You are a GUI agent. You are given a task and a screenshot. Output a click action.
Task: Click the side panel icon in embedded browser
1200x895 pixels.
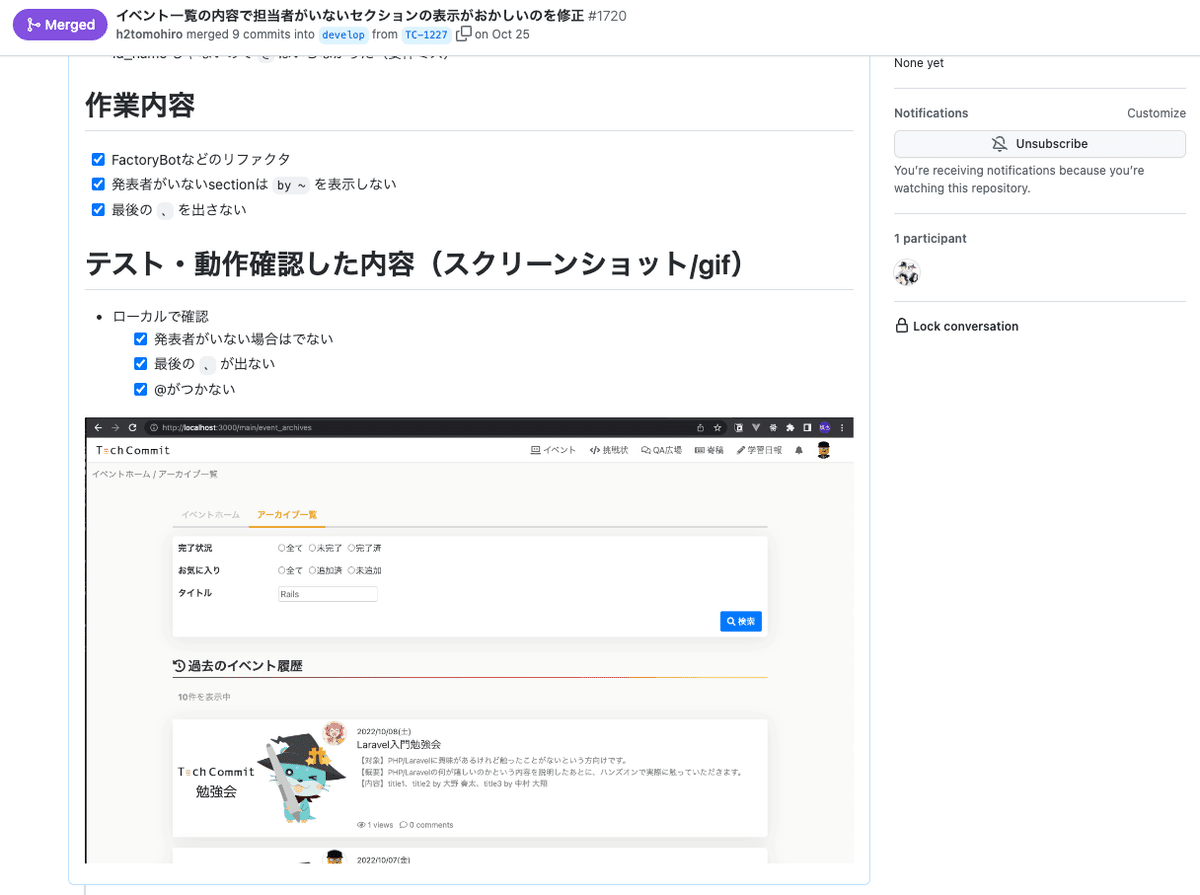click(807, 427)
